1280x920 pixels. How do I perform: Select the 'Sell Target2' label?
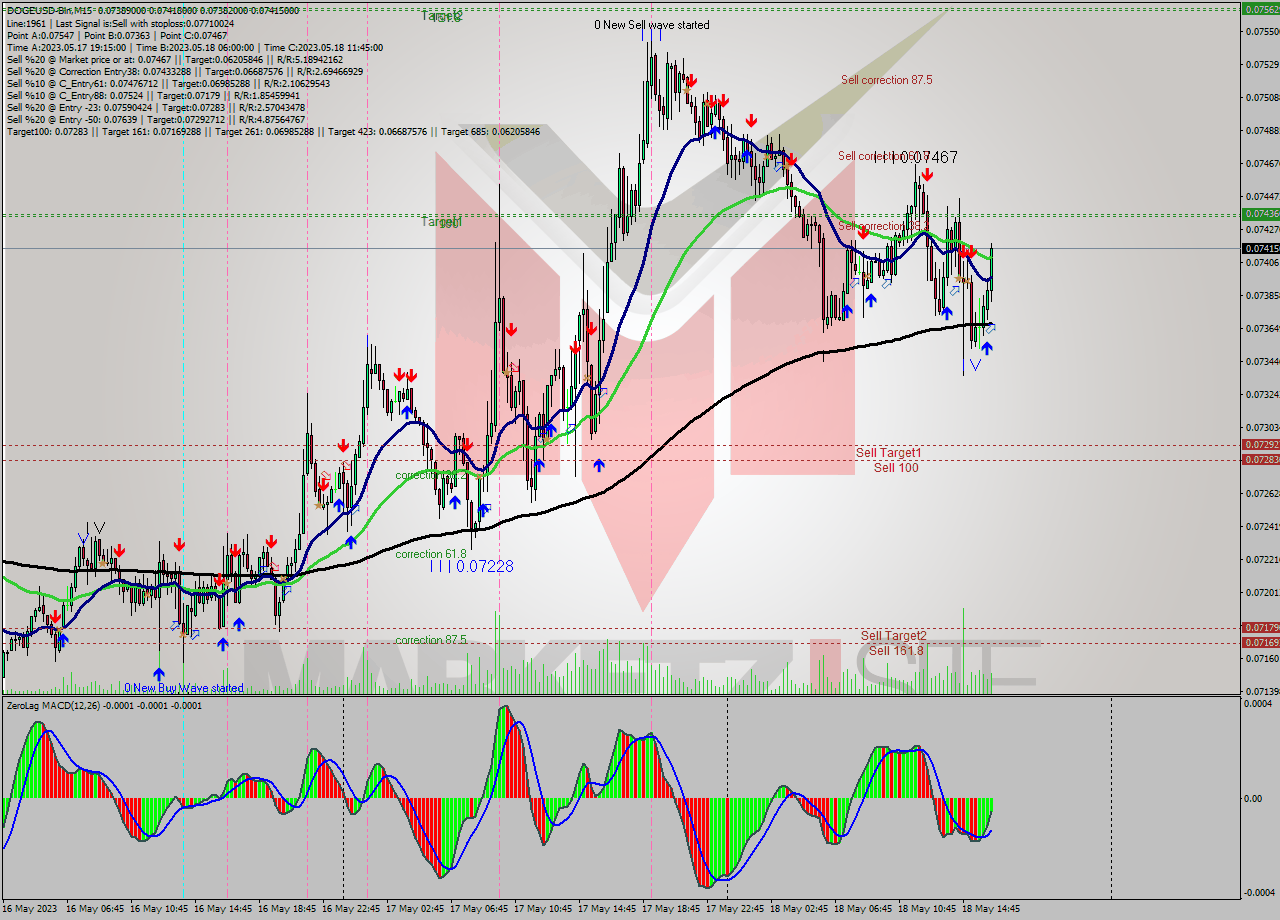pyautogui.click(x=894, y=636)
